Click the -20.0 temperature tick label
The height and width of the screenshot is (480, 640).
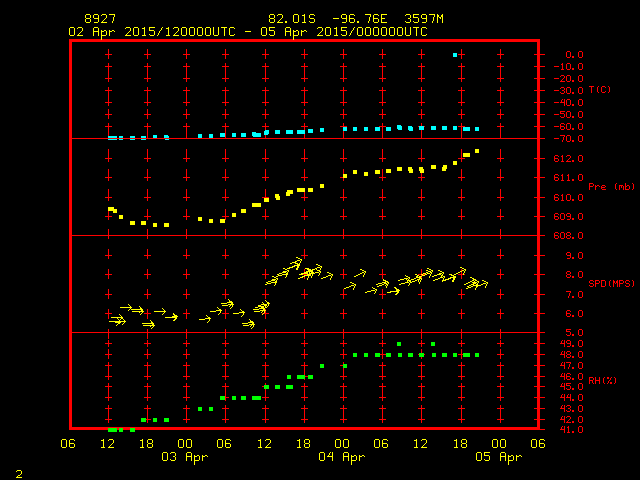(569, 78)
